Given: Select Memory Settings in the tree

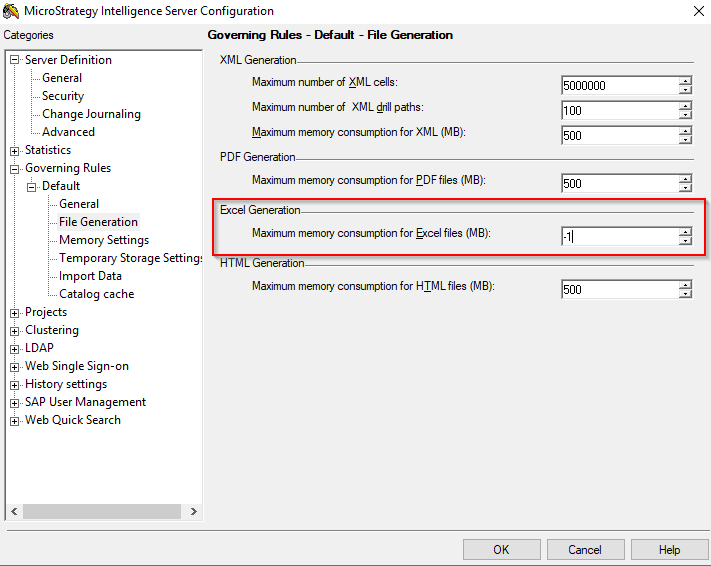Looking at the screenshot, I should (x=103, y=240).
